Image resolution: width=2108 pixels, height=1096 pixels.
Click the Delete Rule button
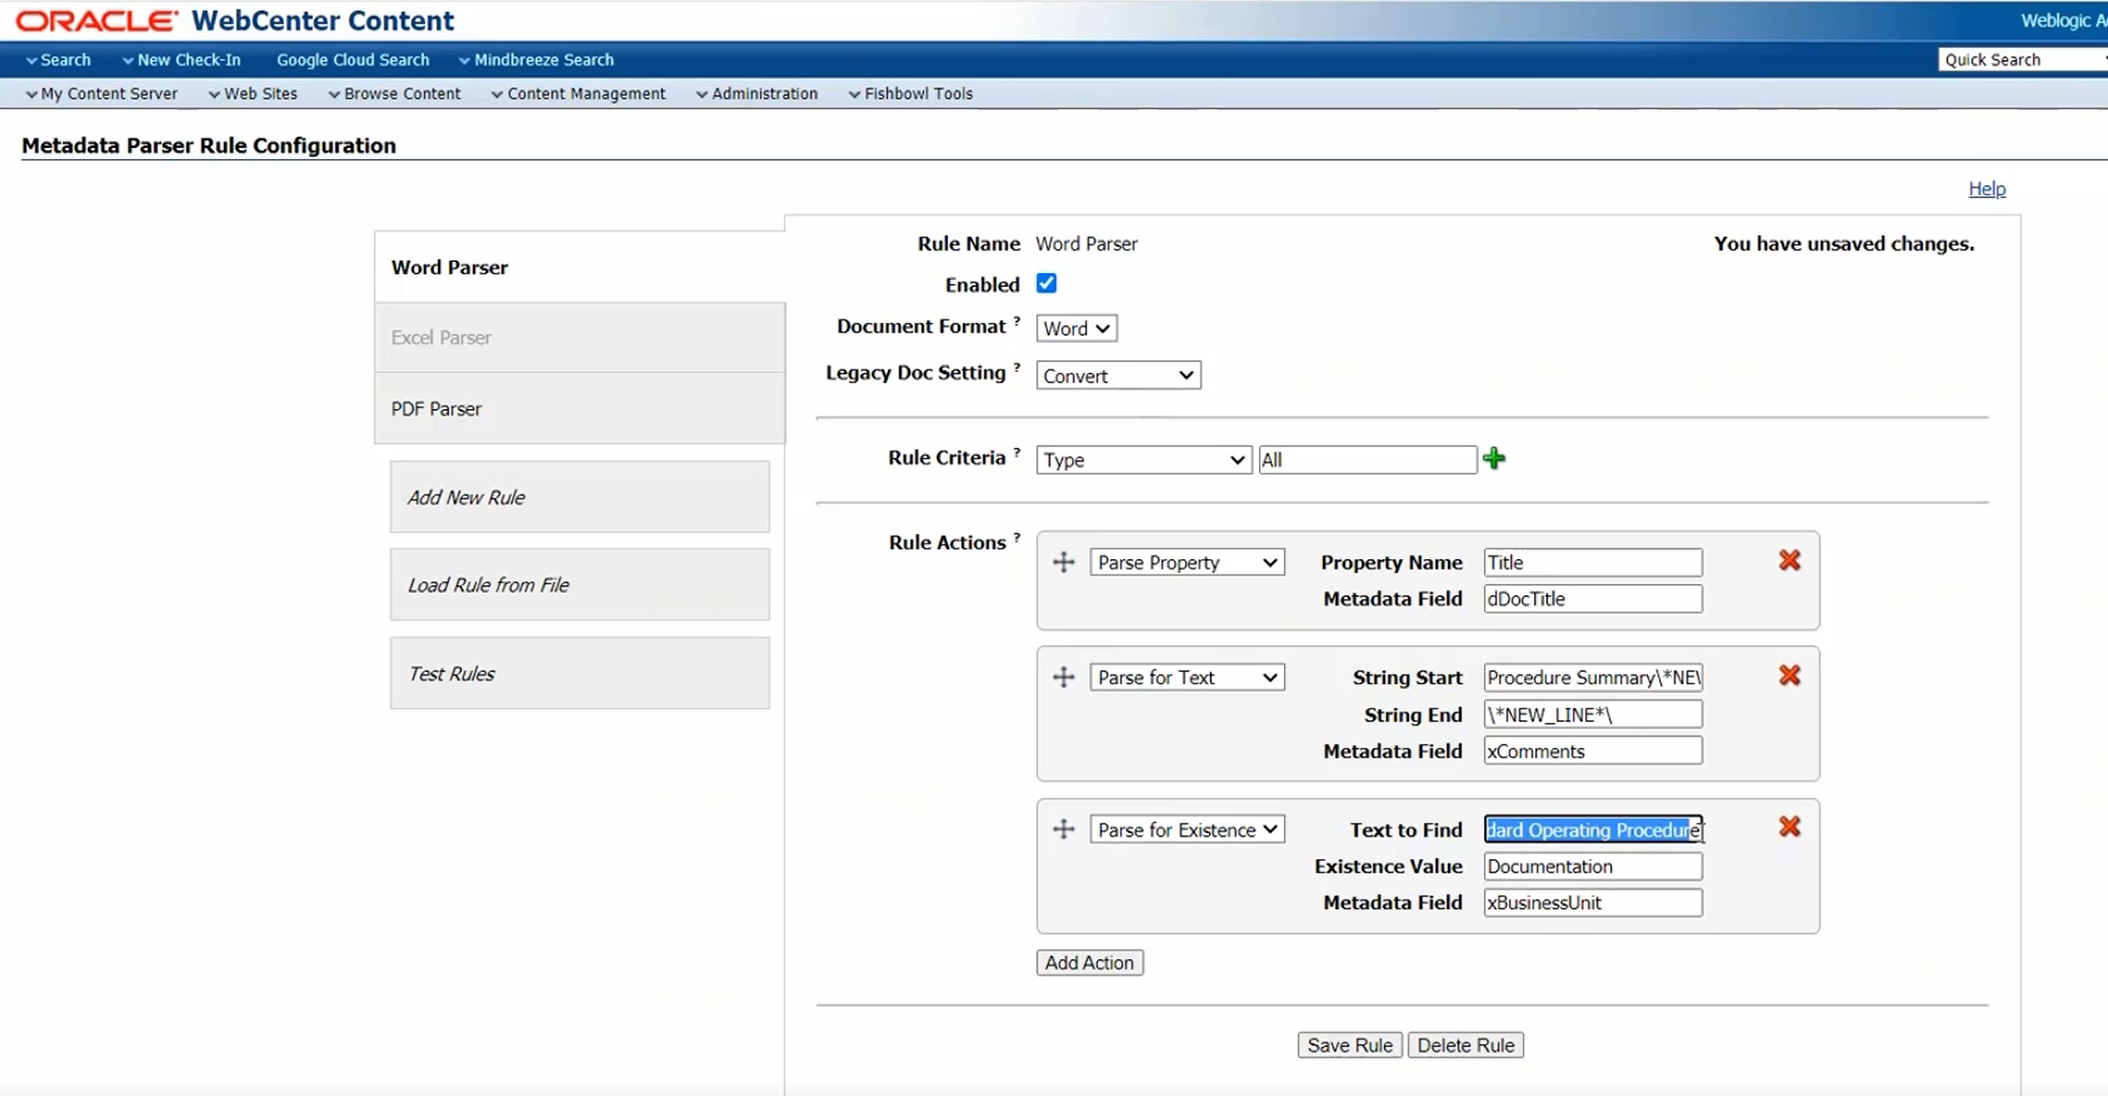(x=1465, y=1045)
